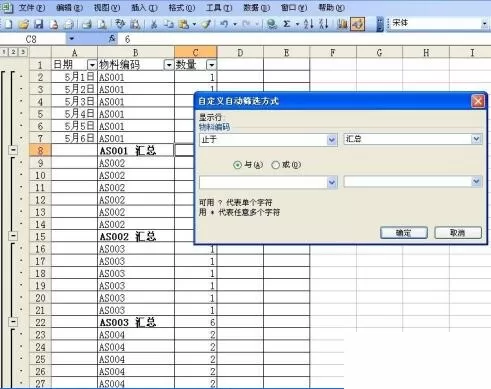Click the 取消 button in dialog
This screenshot has width=491, height=389.
(x=458, y=233)
